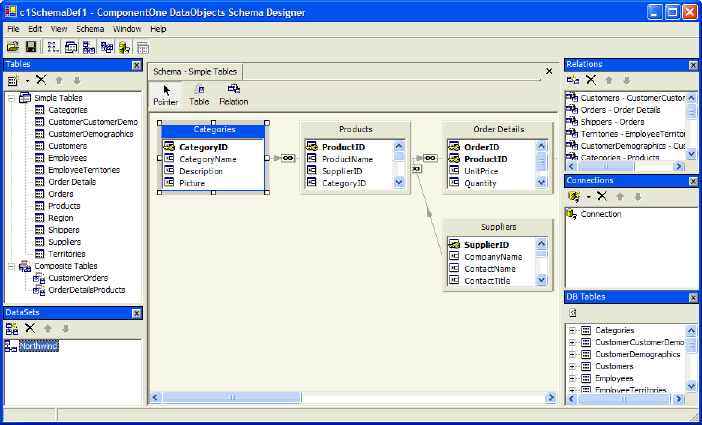This screenshot has width=702, height=425.
Task: Click the delete X icon in DataSets panel
Action: pos(30,328)
